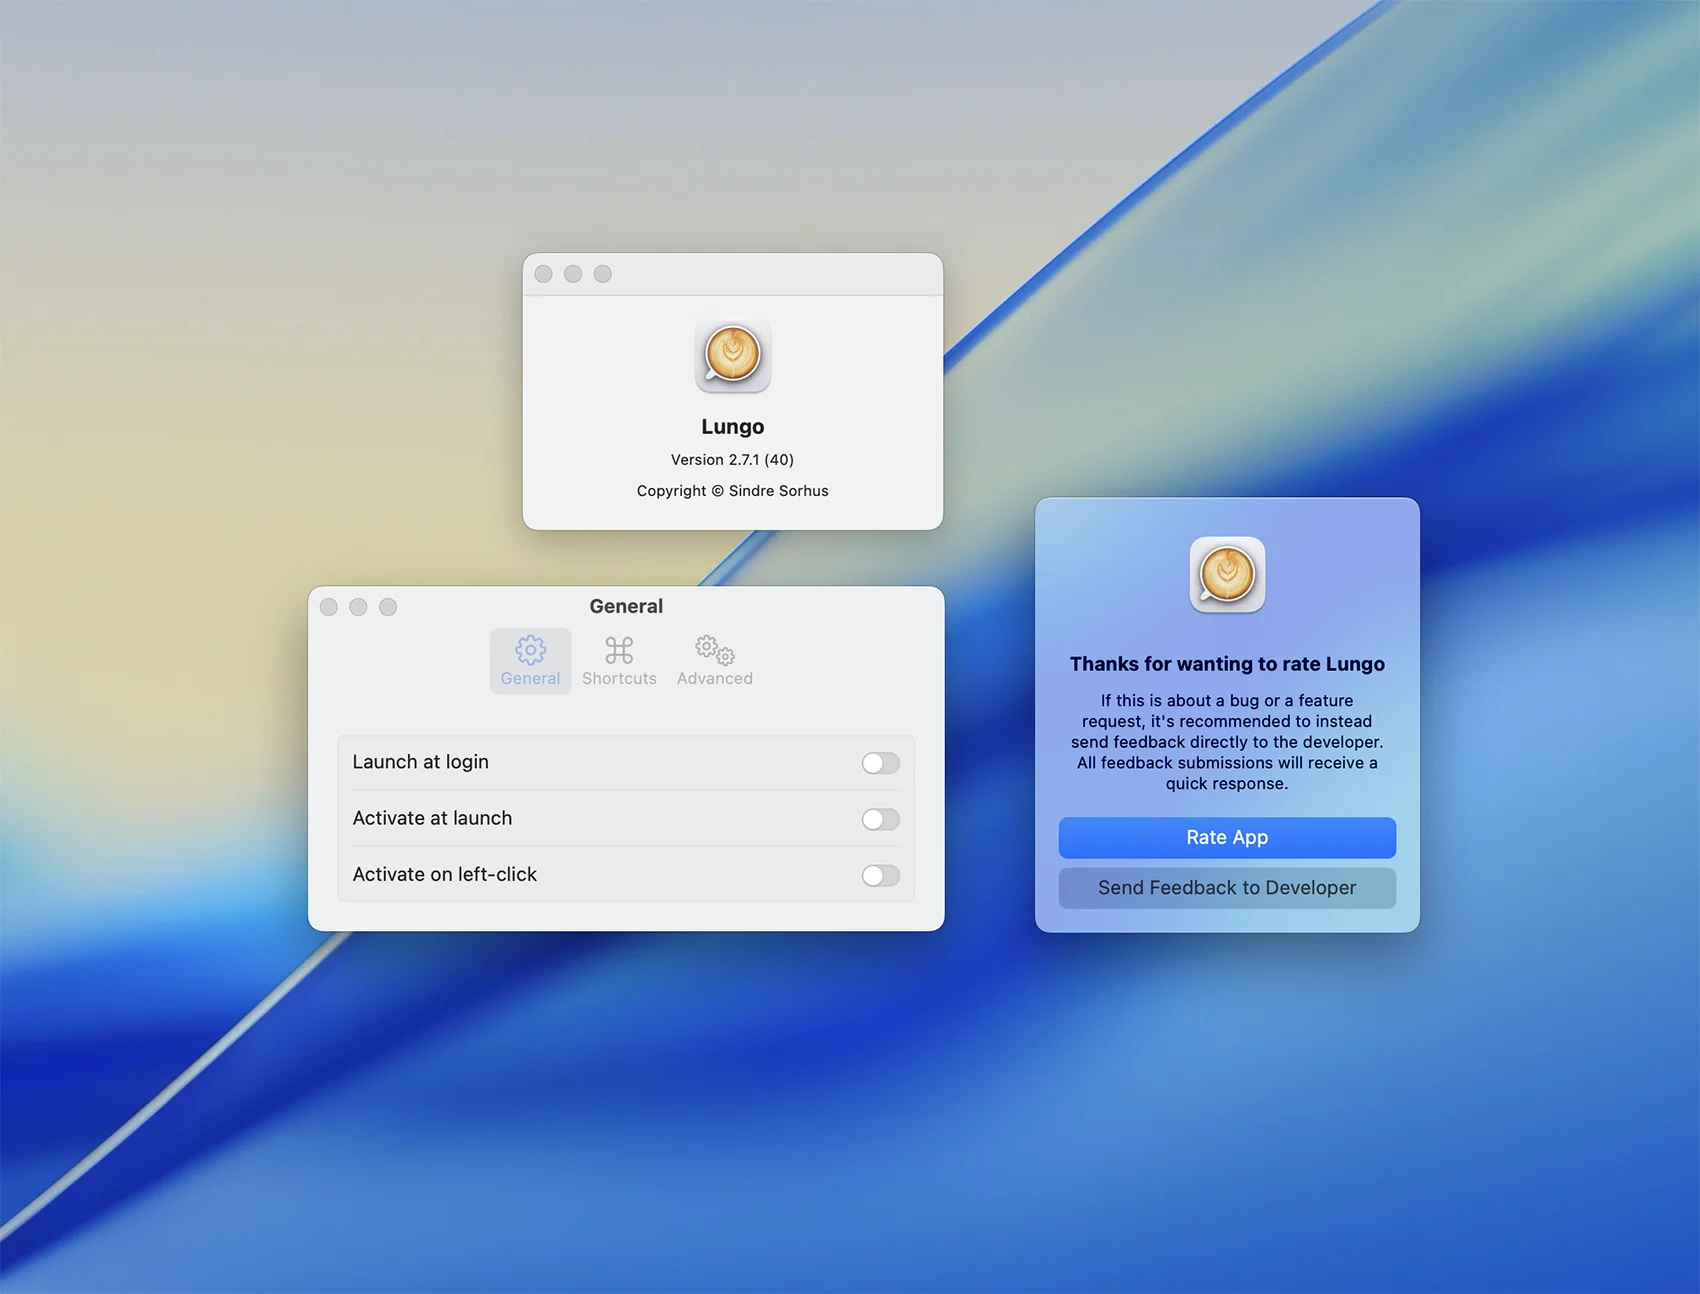Close the Lungo About window
Viewport: 1700px width, 1294px height.
[x=544, y=274]
